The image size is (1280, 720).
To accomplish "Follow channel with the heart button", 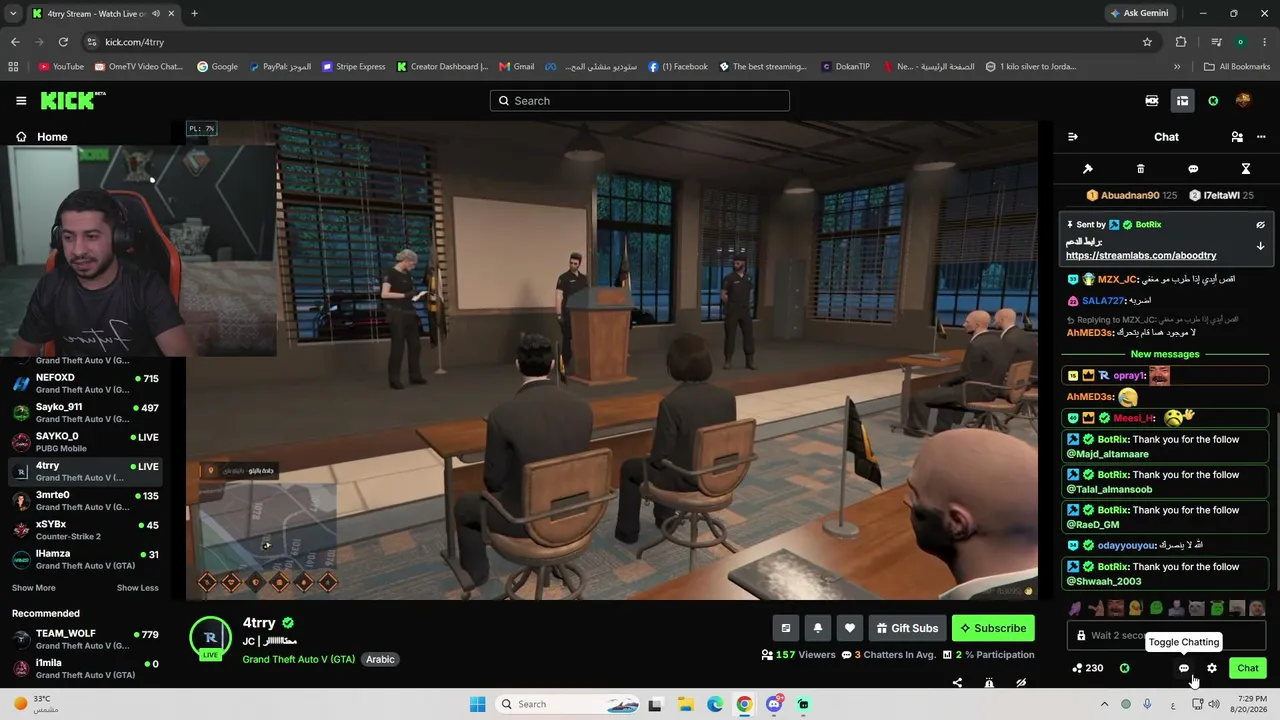I will point(850,628).
